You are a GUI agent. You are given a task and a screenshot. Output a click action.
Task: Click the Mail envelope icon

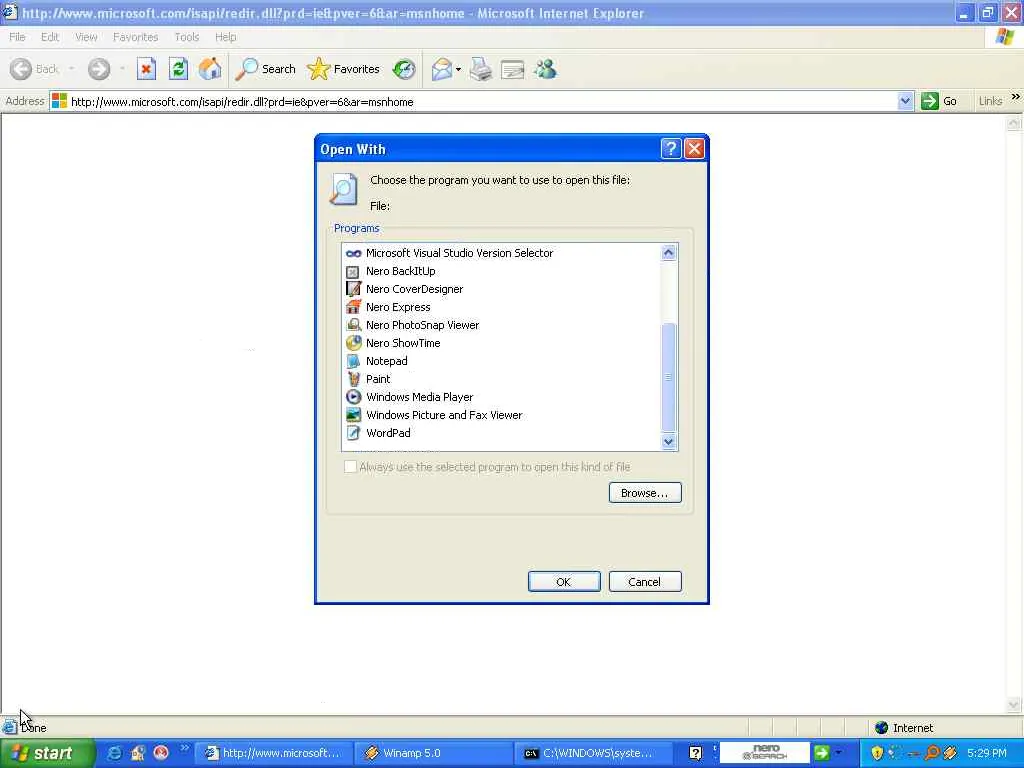coord(442,69)
